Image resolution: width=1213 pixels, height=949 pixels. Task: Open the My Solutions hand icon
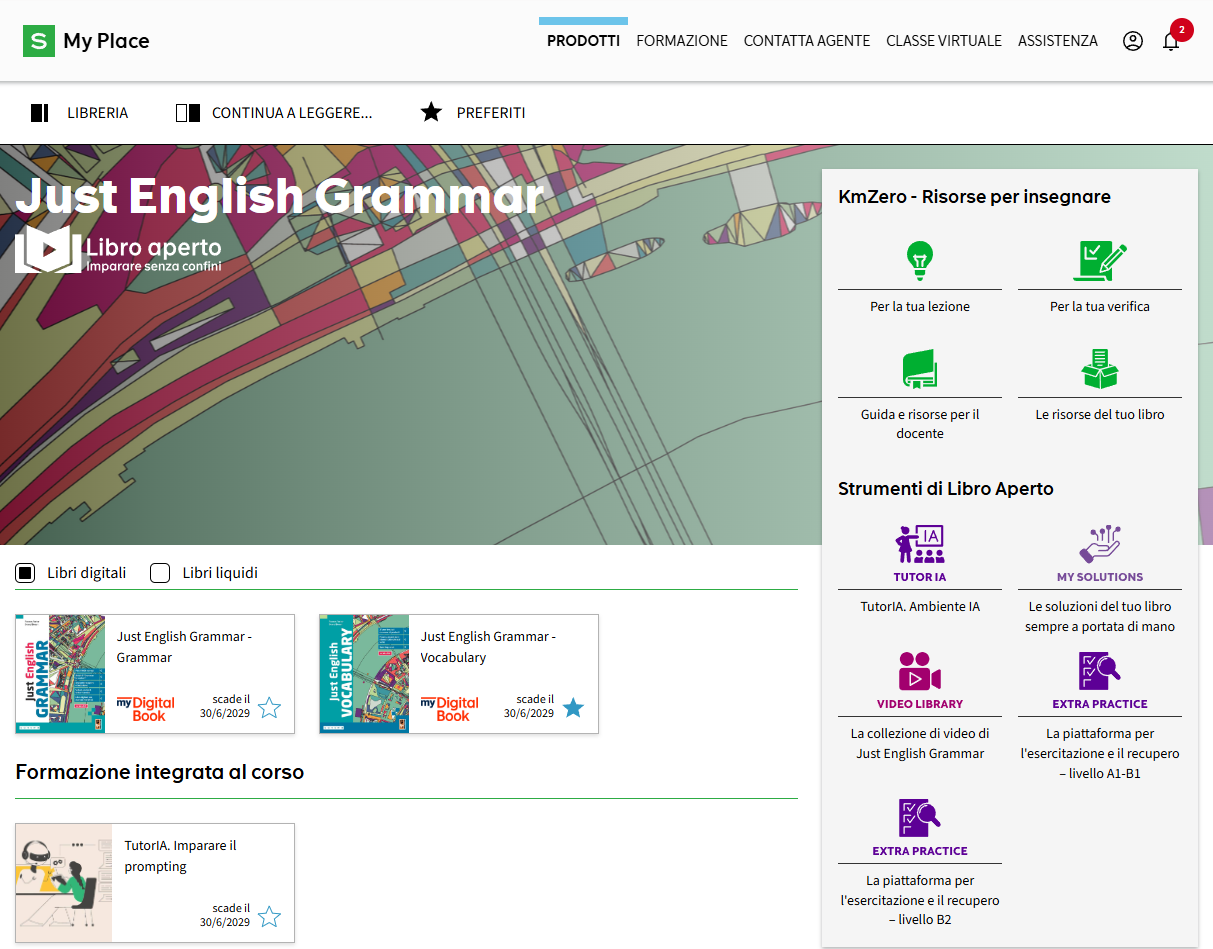point(1100,544)
